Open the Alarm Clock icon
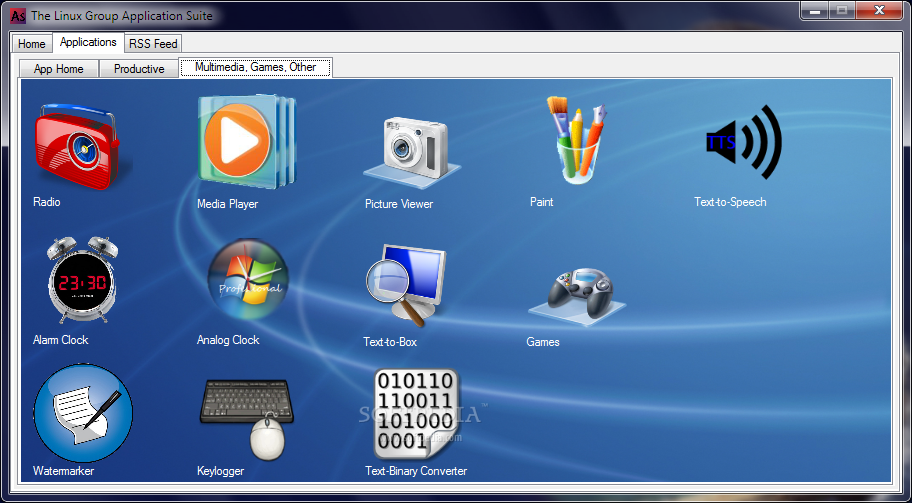The image size is (912, 503). click(x=82, y=280)
